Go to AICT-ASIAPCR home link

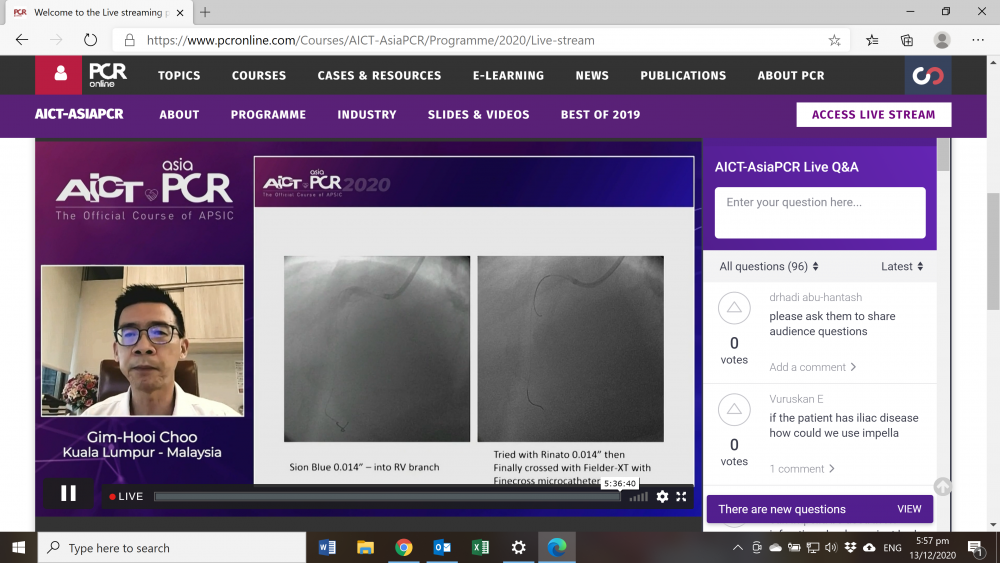pyautogui.click(x=79, y=114)
